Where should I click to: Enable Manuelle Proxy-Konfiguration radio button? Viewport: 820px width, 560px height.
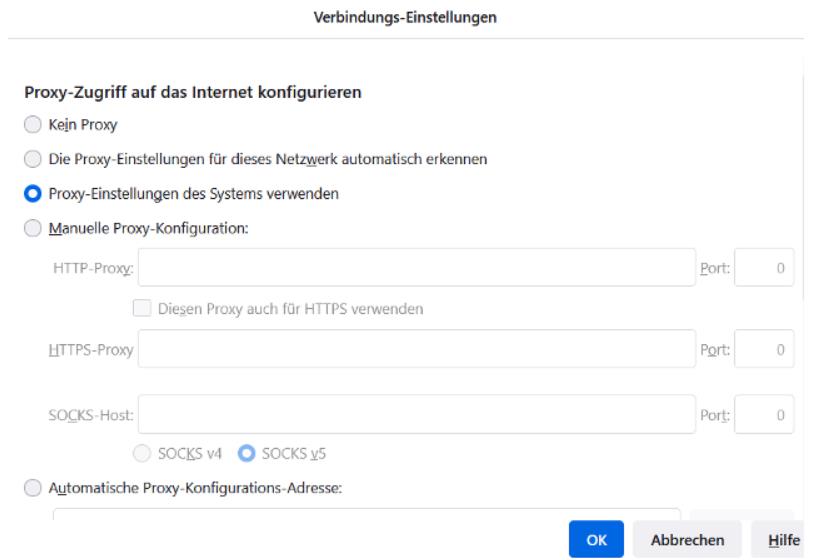(32, 228)
